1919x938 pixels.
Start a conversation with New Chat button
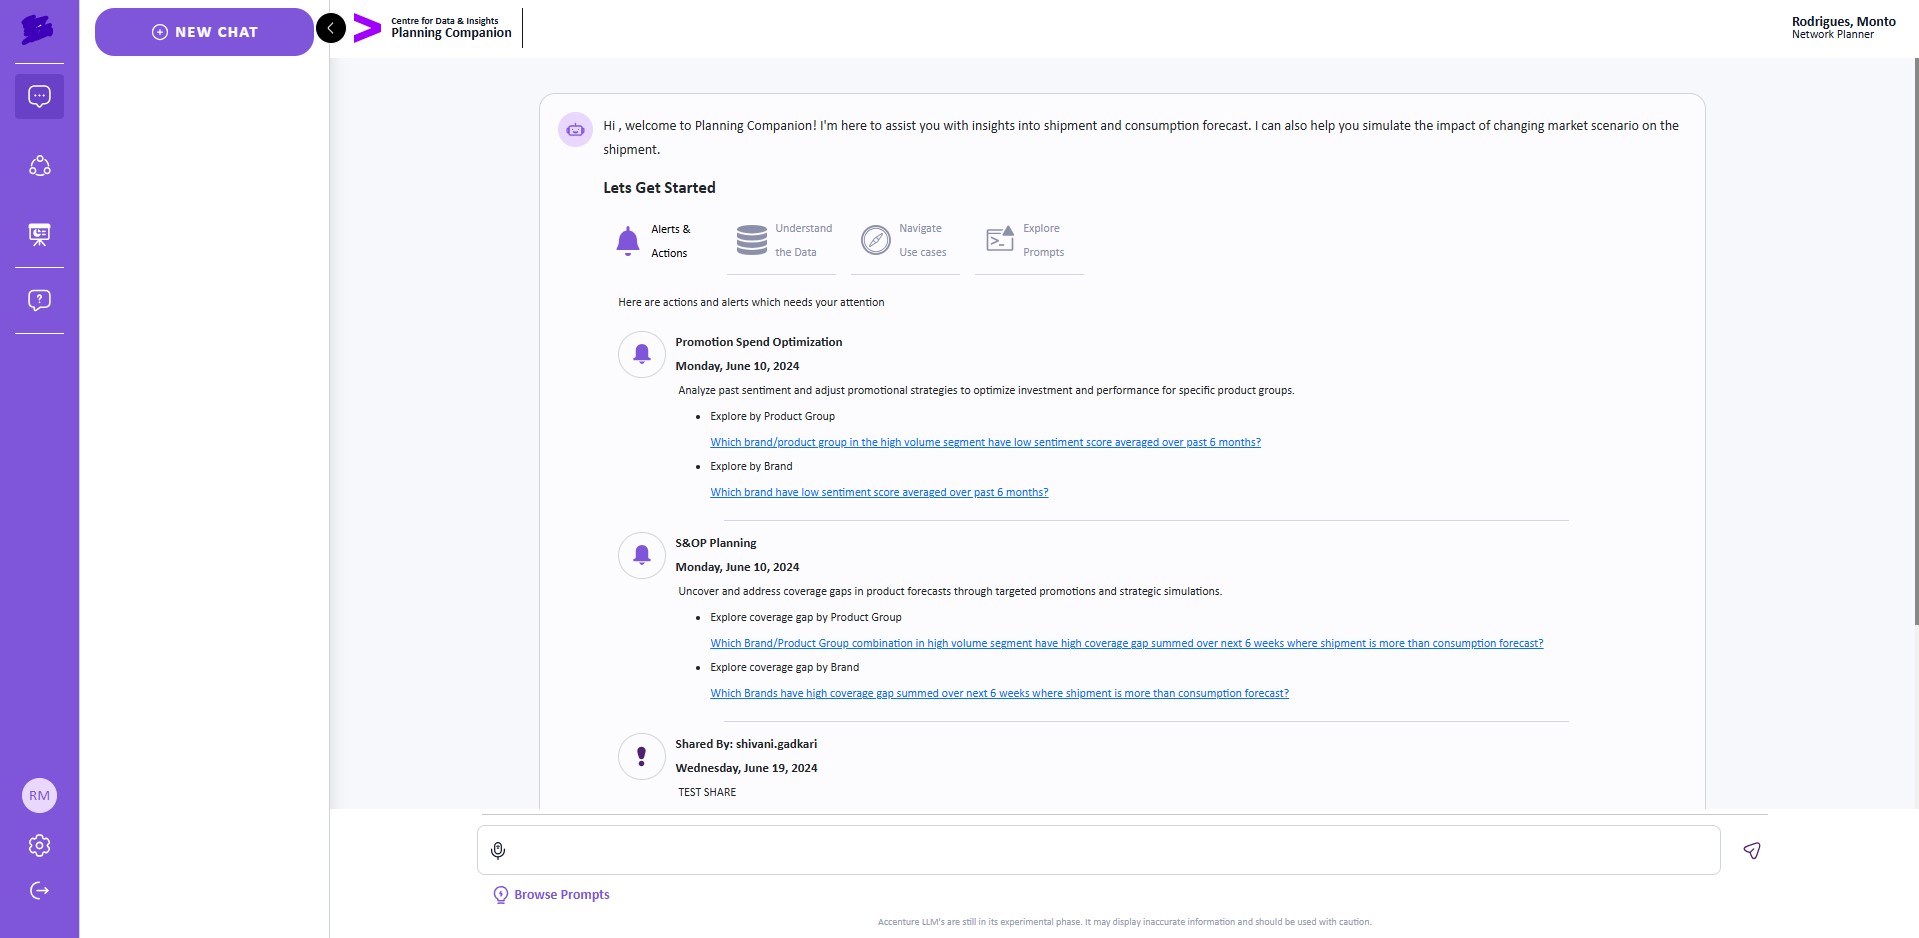coord(204,32)
